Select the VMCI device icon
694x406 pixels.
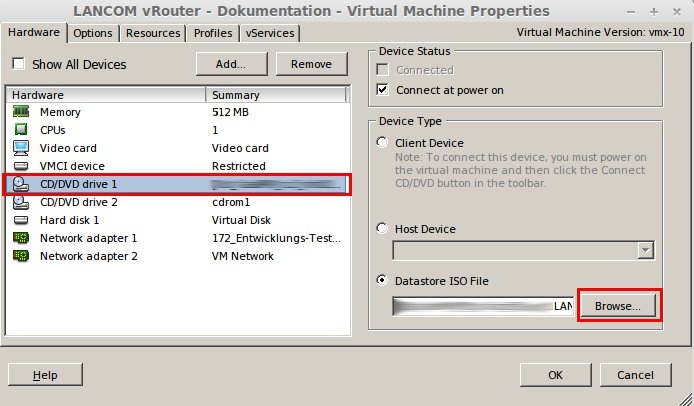(21, 166)
